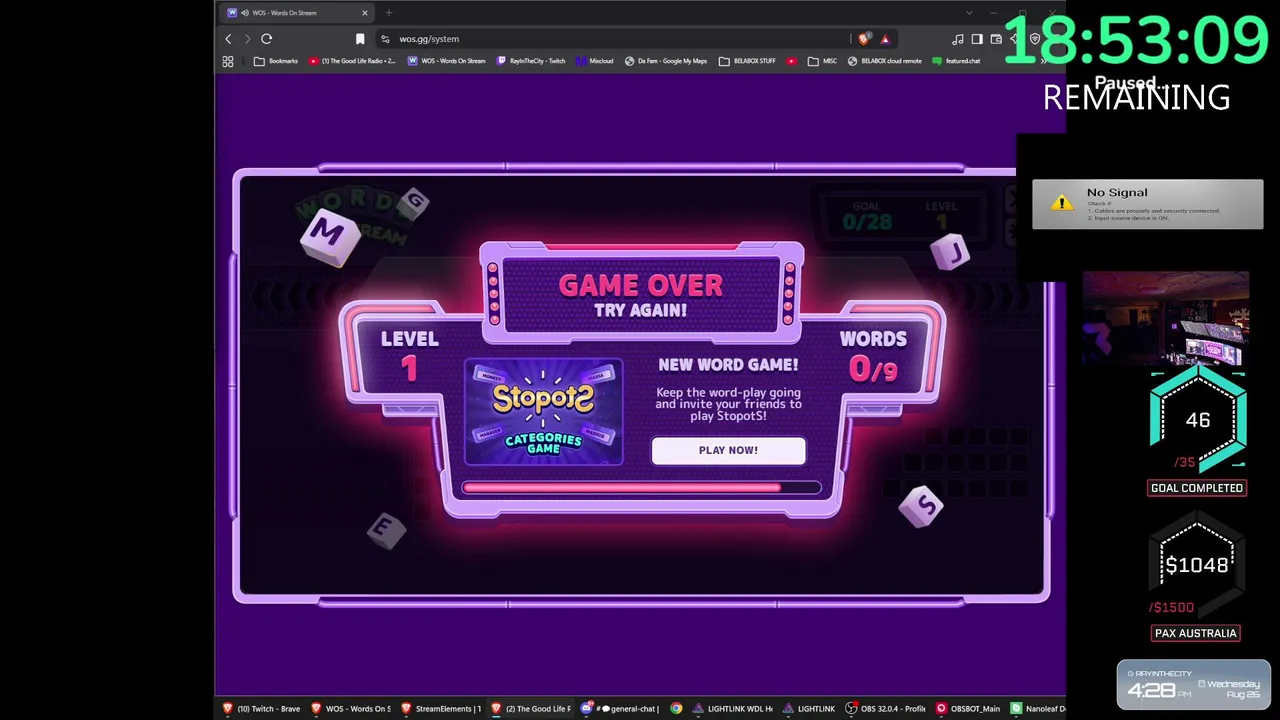This screenshot has height=720, width=1280.
Task: Open BELABOX cloud remote bookmark
Action: click(884, 61)
